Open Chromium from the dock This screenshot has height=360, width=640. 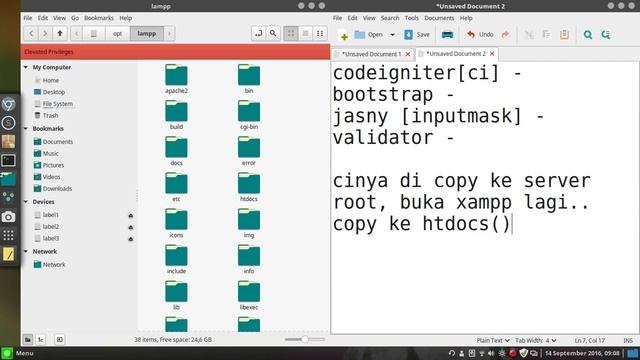8,104
